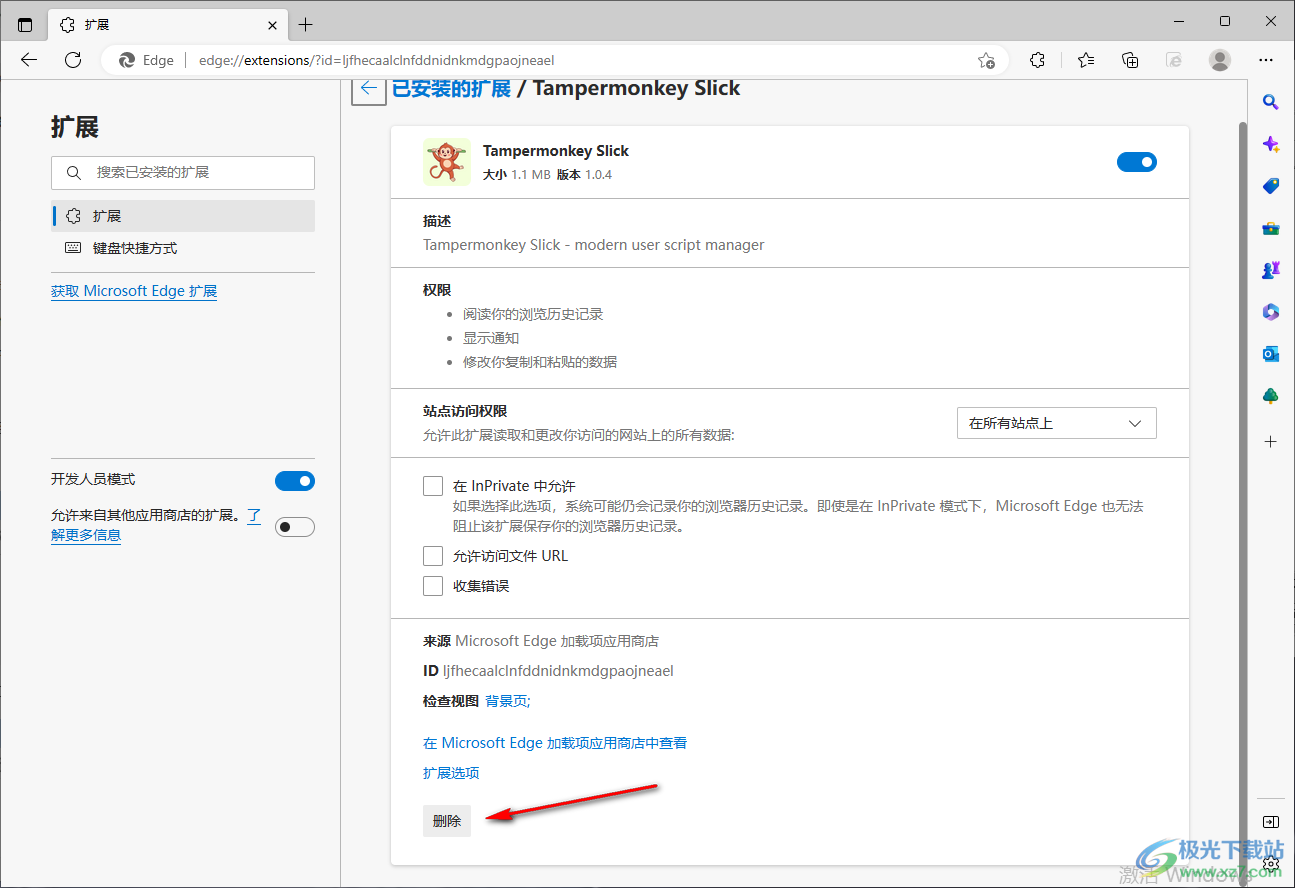Click the address bar URL

[376, 60]
